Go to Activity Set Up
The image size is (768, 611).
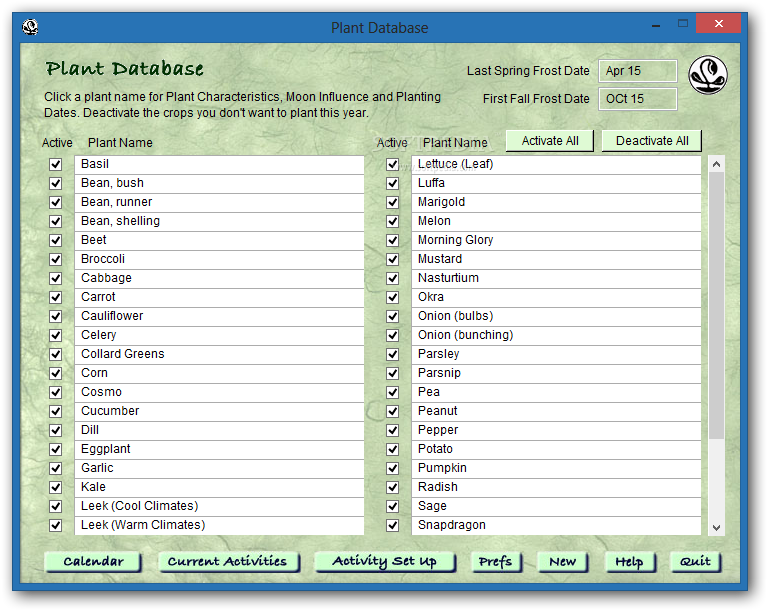click(385, 562)
